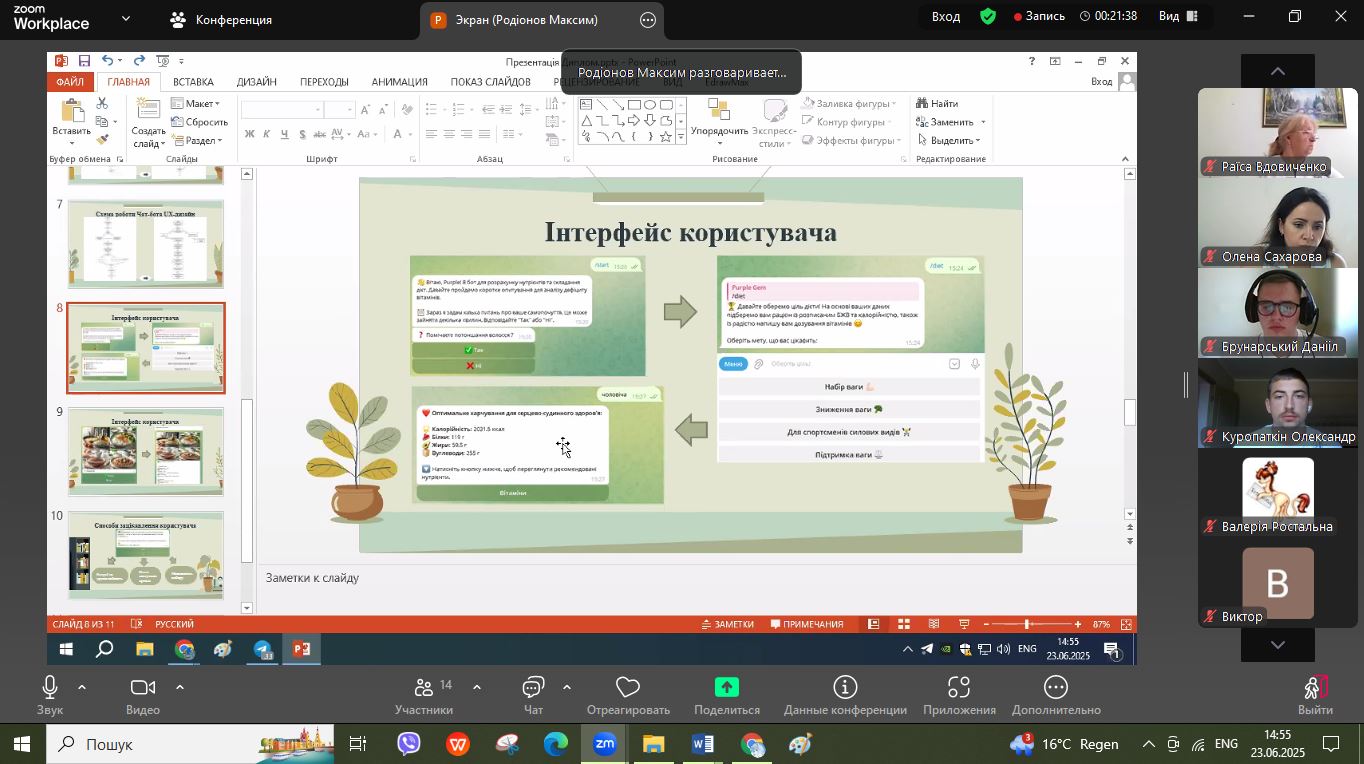The height and width of the screenshot is (764, 1364).
Task: Select the right arrow shape in shapes gallery
Action: 634,121
